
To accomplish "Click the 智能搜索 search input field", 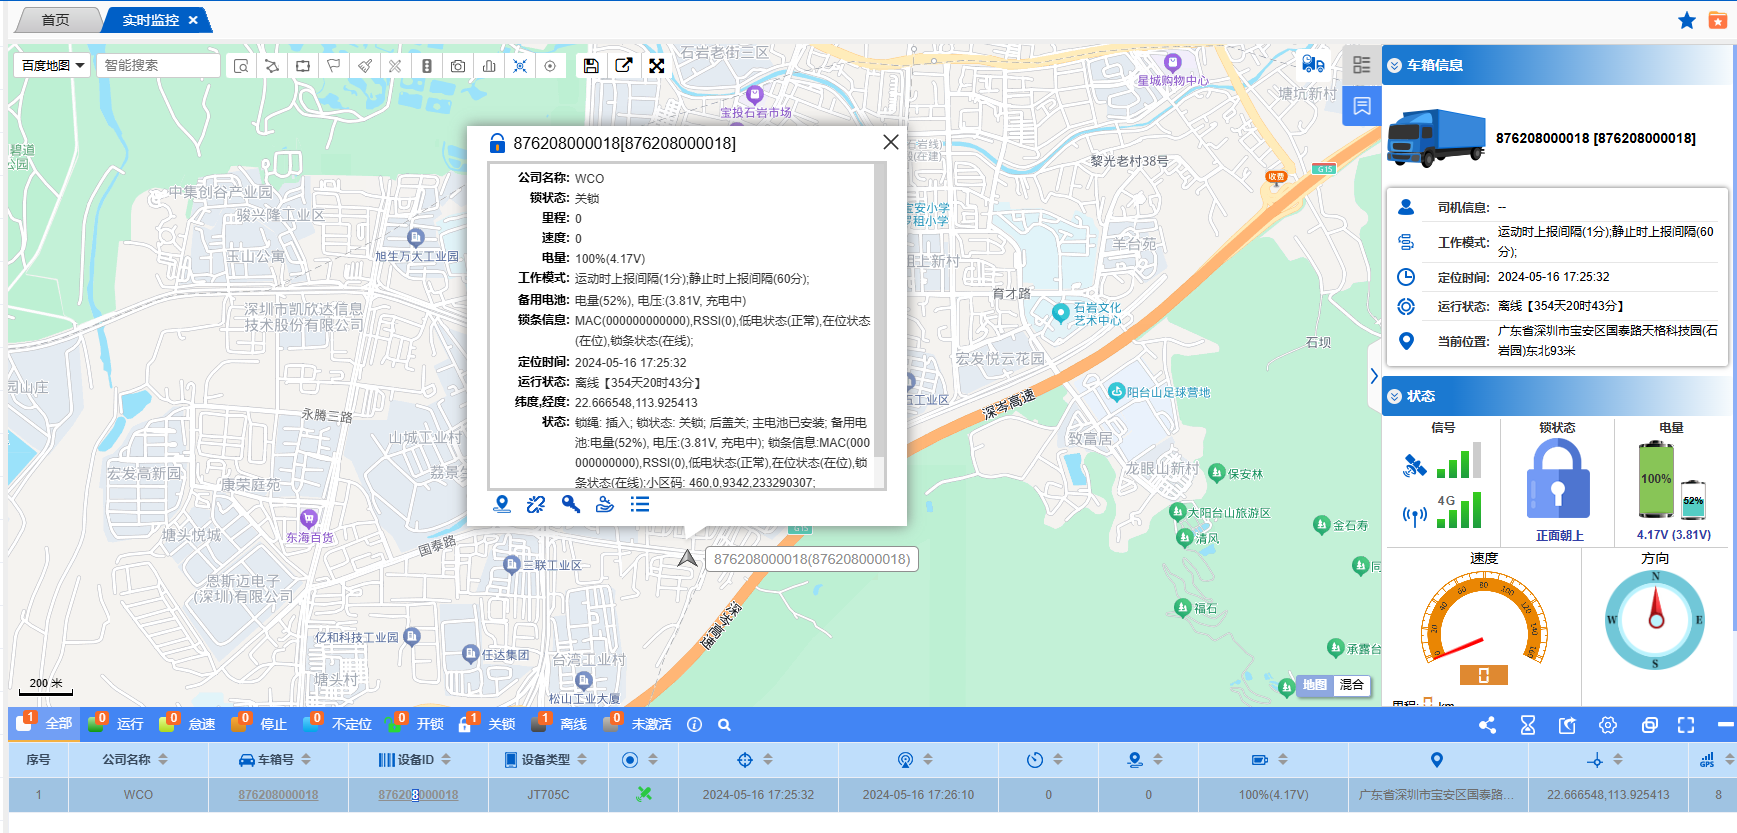I will (158, 66).
